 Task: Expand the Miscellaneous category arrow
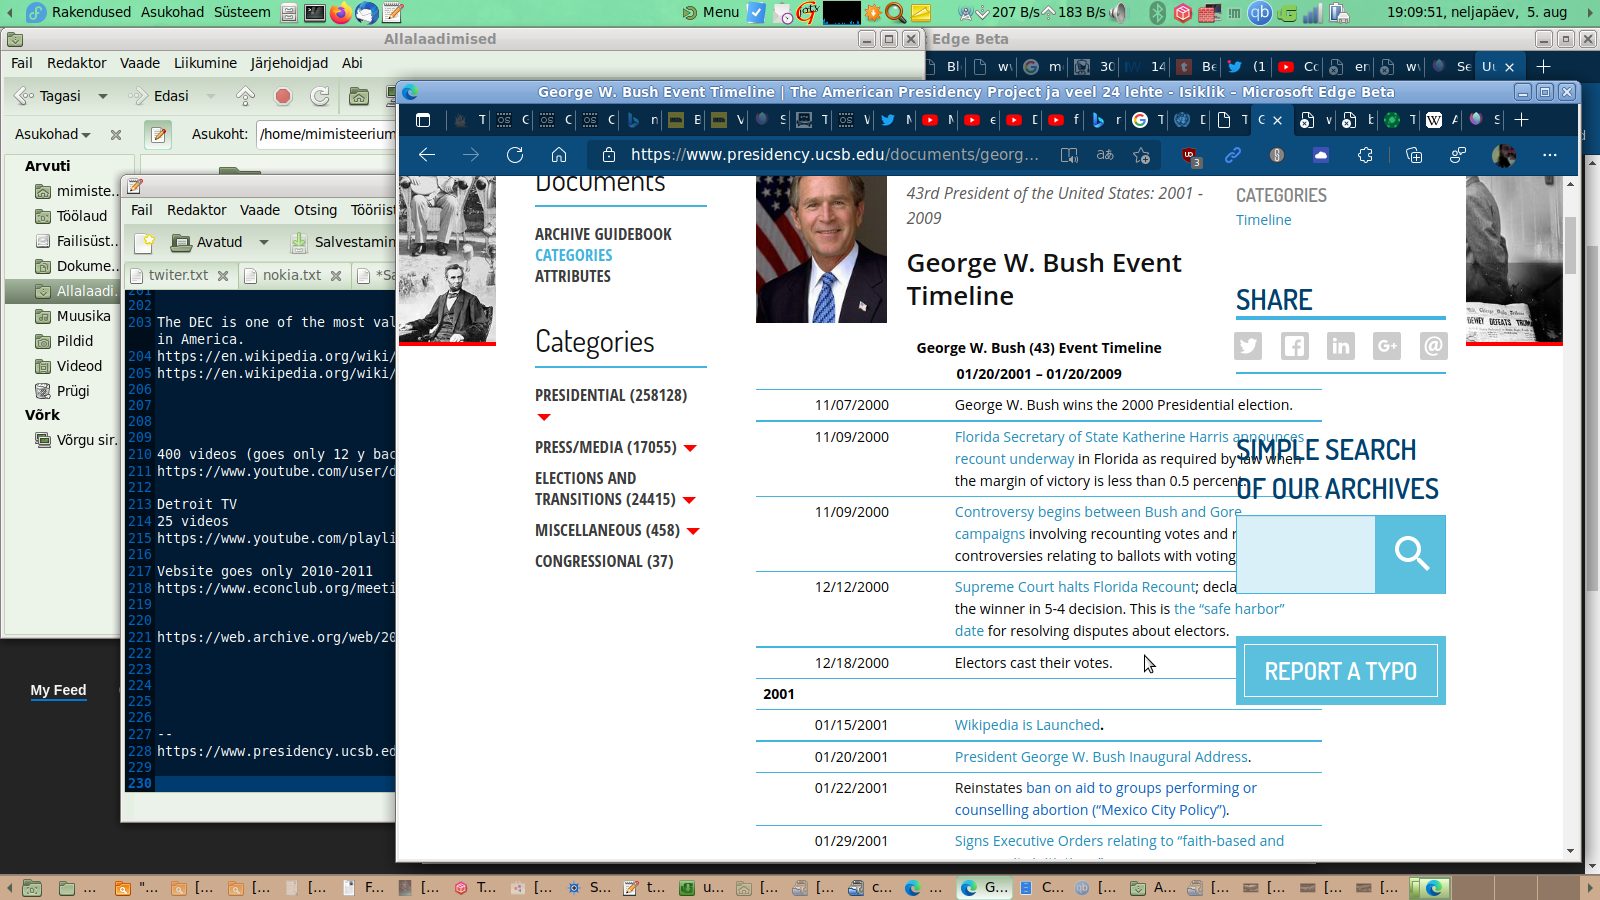pyautogui.click(x=693, y=531)
